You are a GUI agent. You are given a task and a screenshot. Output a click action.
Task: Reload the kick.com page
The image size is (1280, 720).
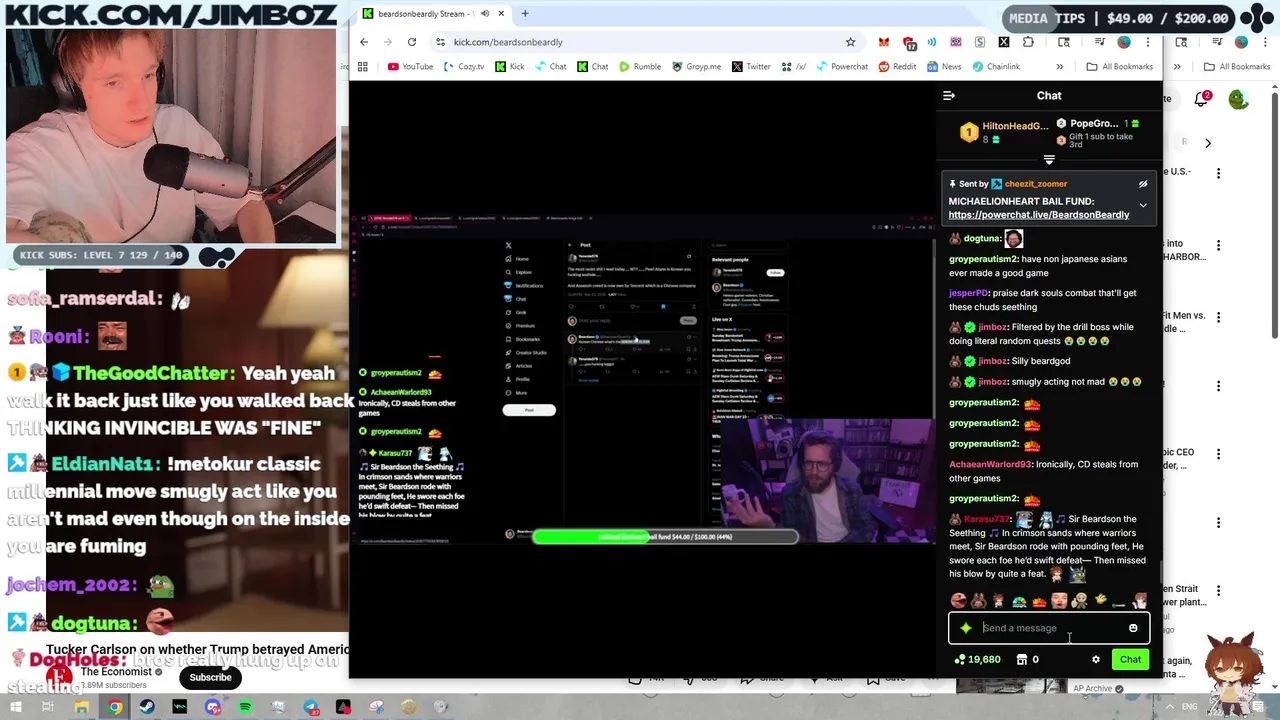point(412,42)
